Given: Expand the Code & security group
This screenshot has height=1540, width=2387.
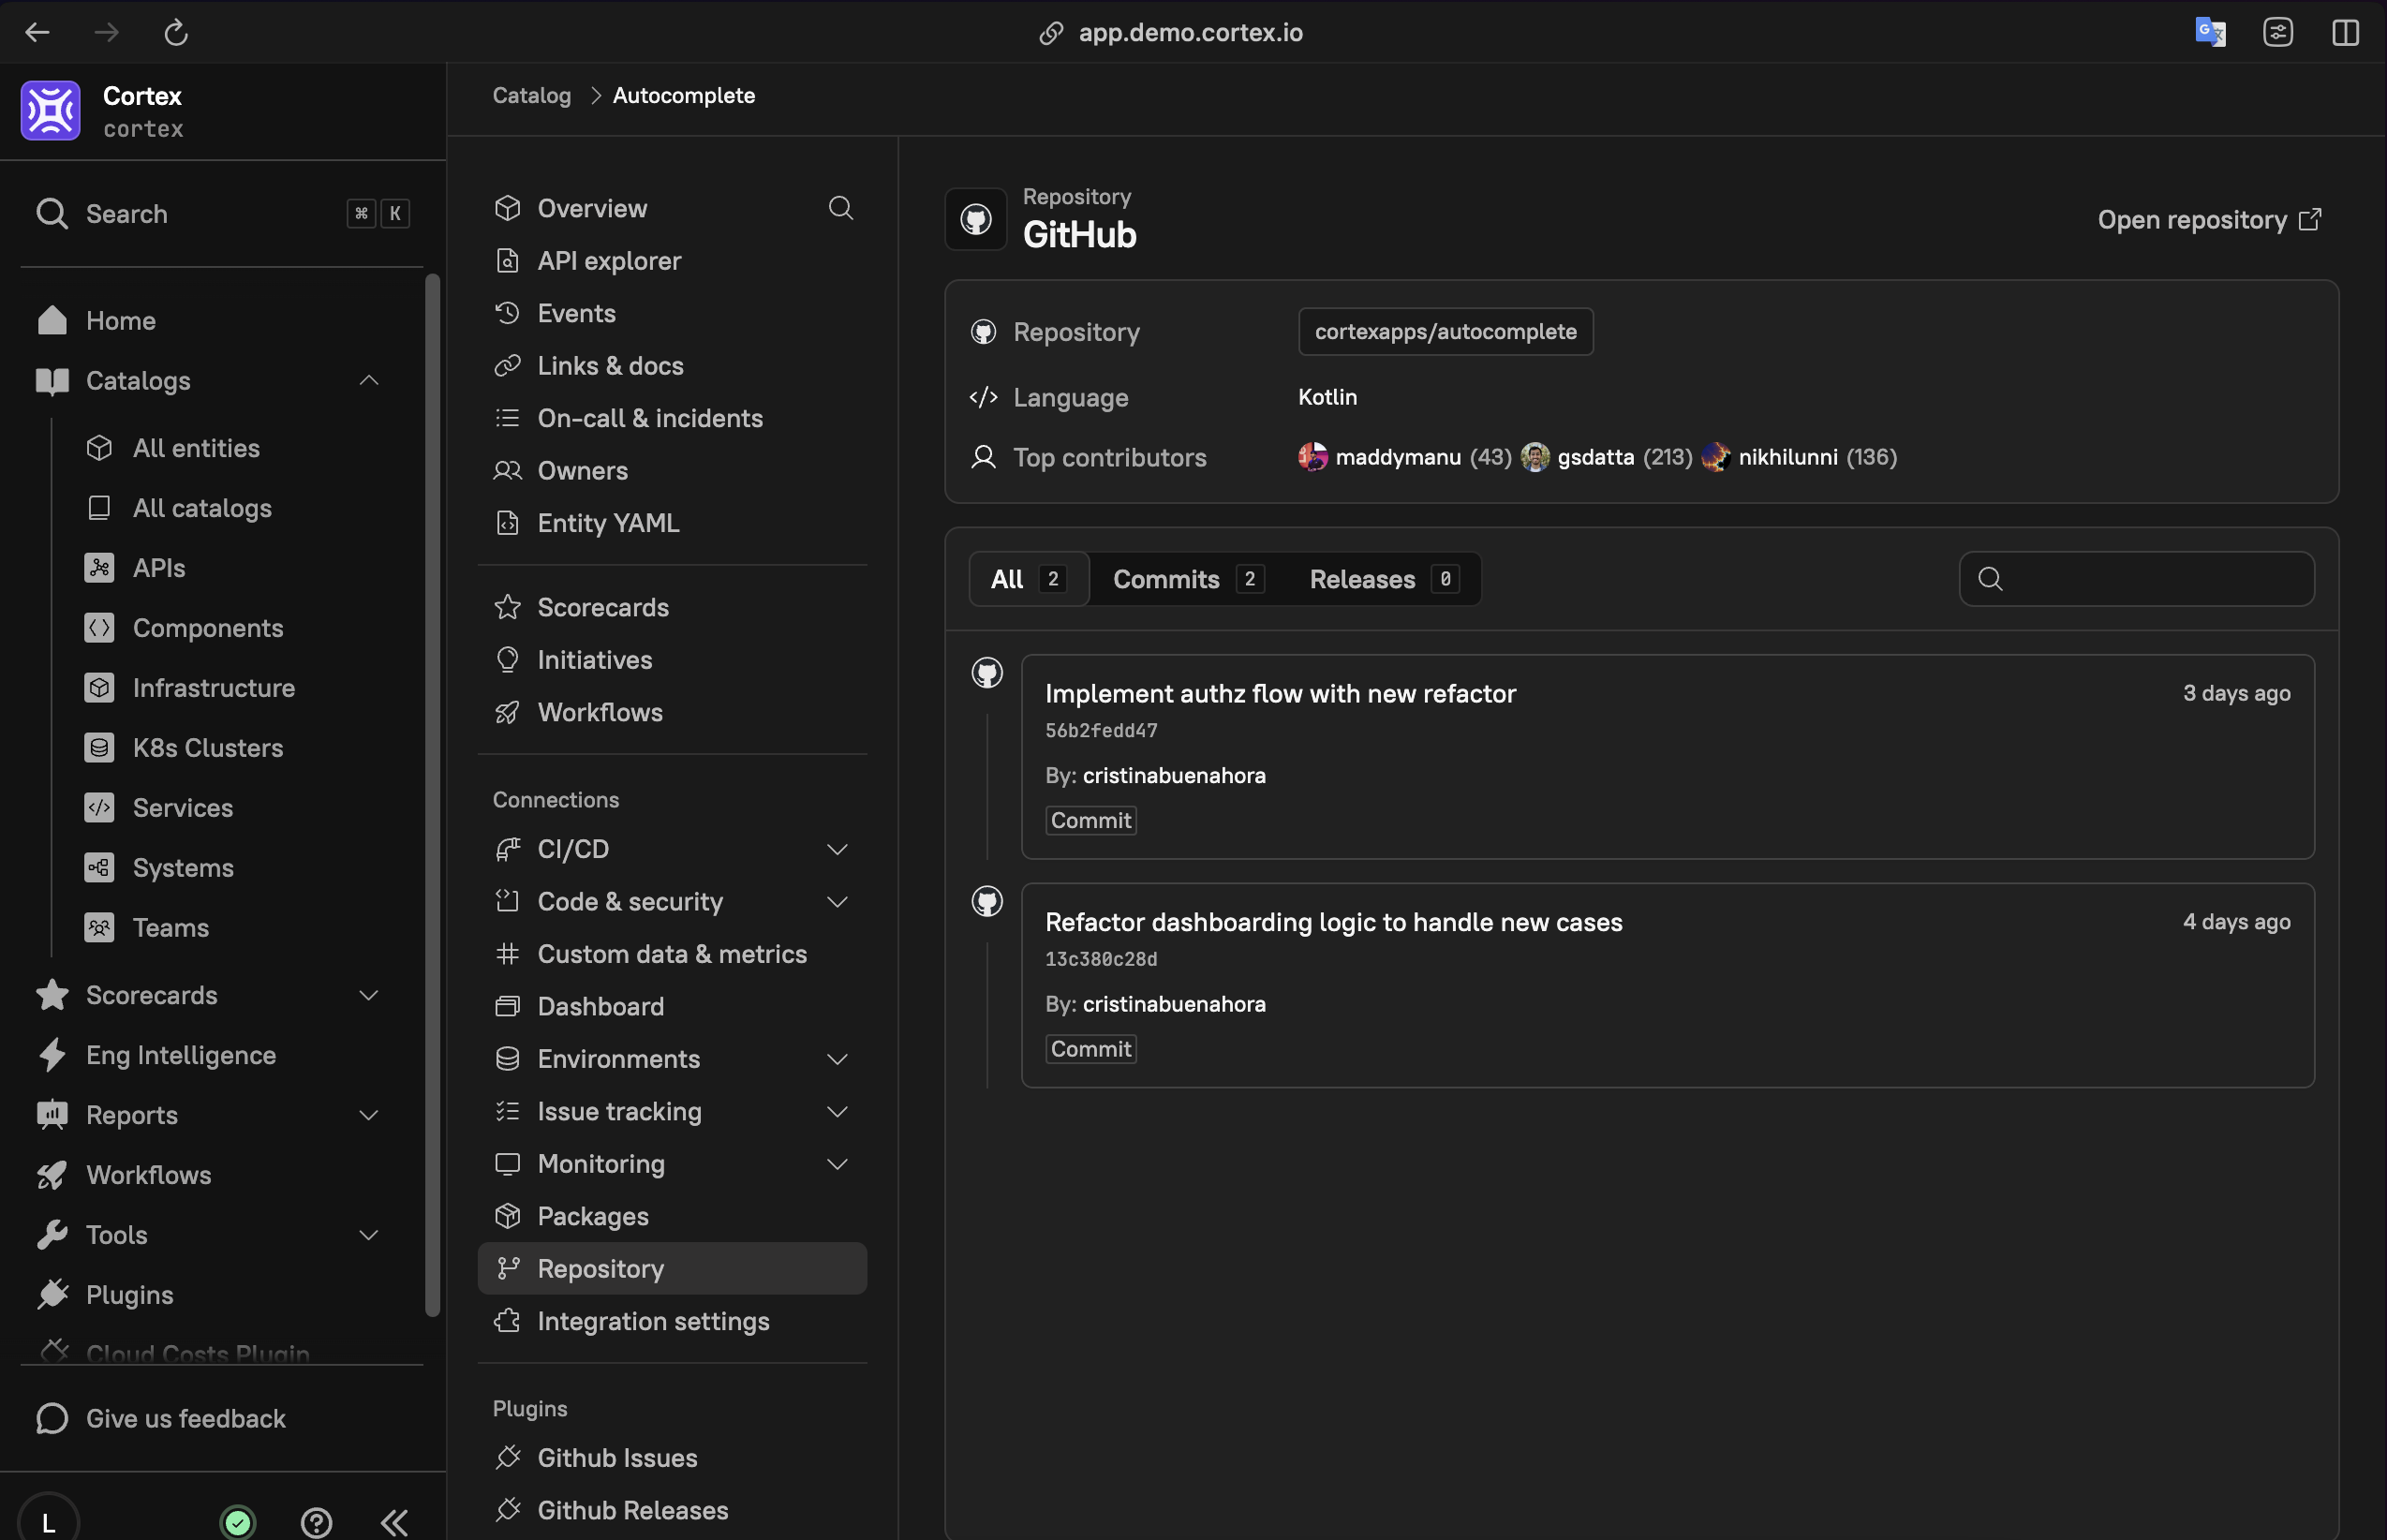Looking at the screenshot, I should tap(837, 902).
